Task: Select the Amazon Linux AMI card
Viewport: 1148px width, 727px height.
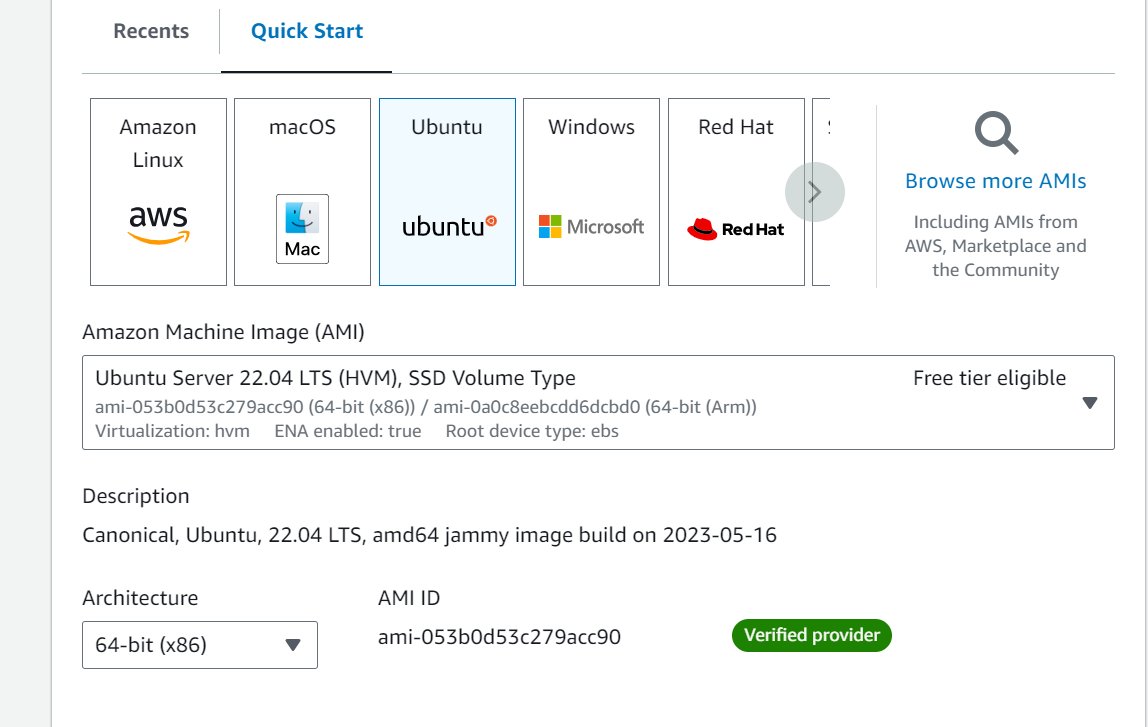Action: 158,192
